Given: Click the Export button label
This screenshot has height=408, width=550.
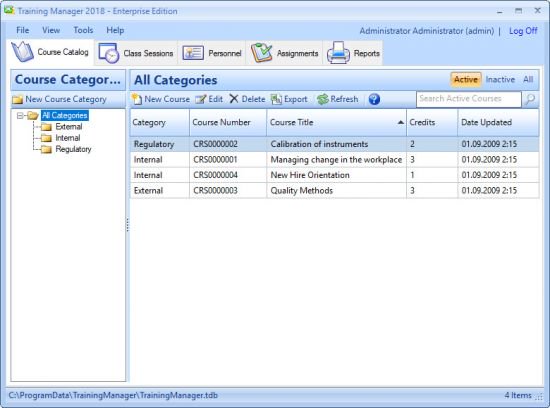Looking at the screenshot, I should [296, 99].
